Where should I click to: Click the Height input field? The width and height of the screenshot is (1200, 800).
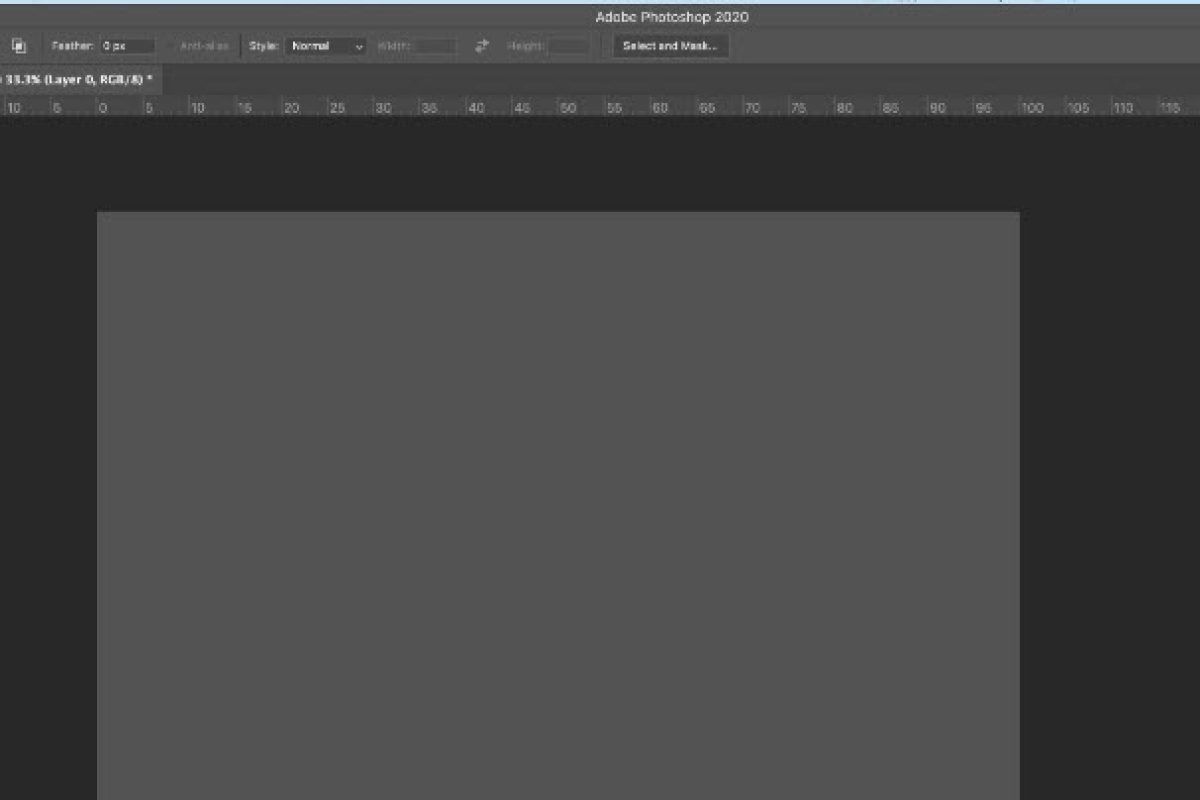coord(570,46)
